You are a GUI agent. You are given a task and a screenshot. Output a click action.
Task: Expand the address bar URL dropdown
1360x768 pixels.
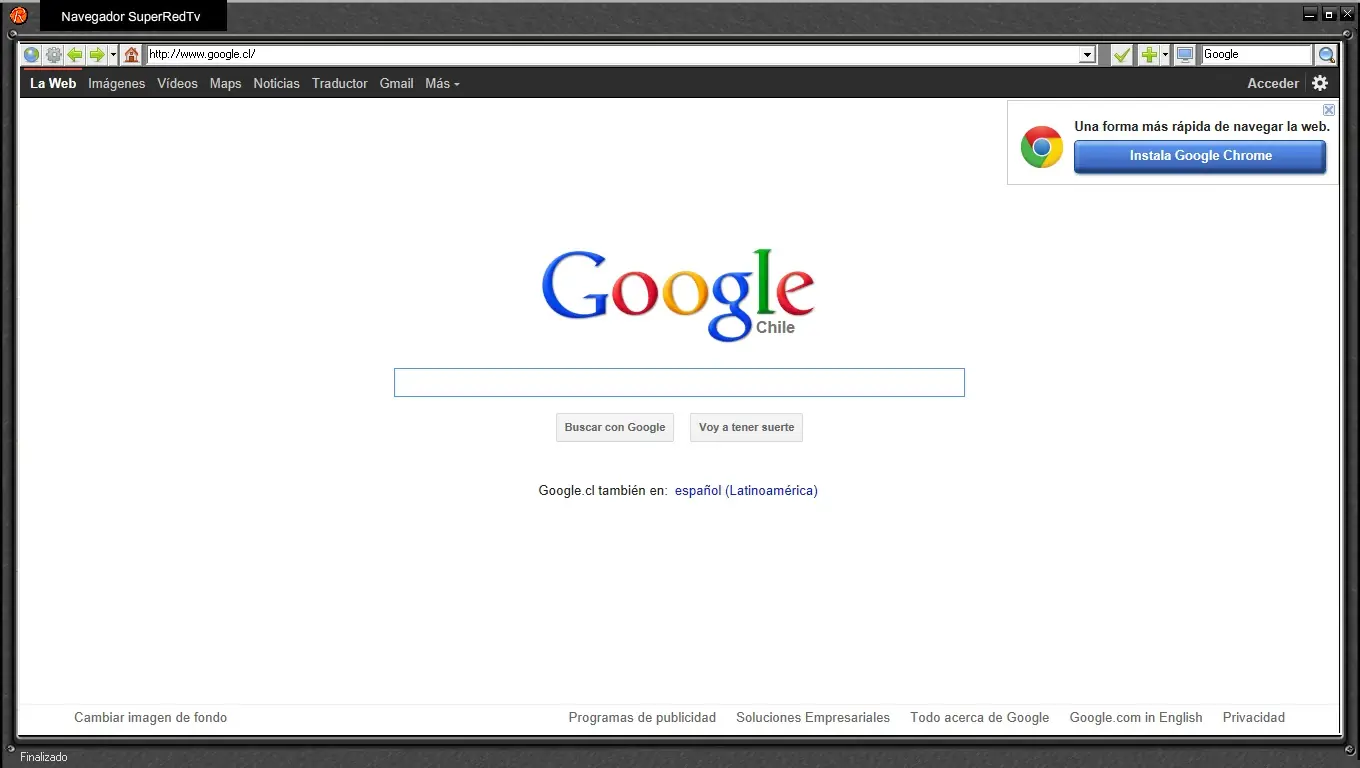coord(1087,55)
